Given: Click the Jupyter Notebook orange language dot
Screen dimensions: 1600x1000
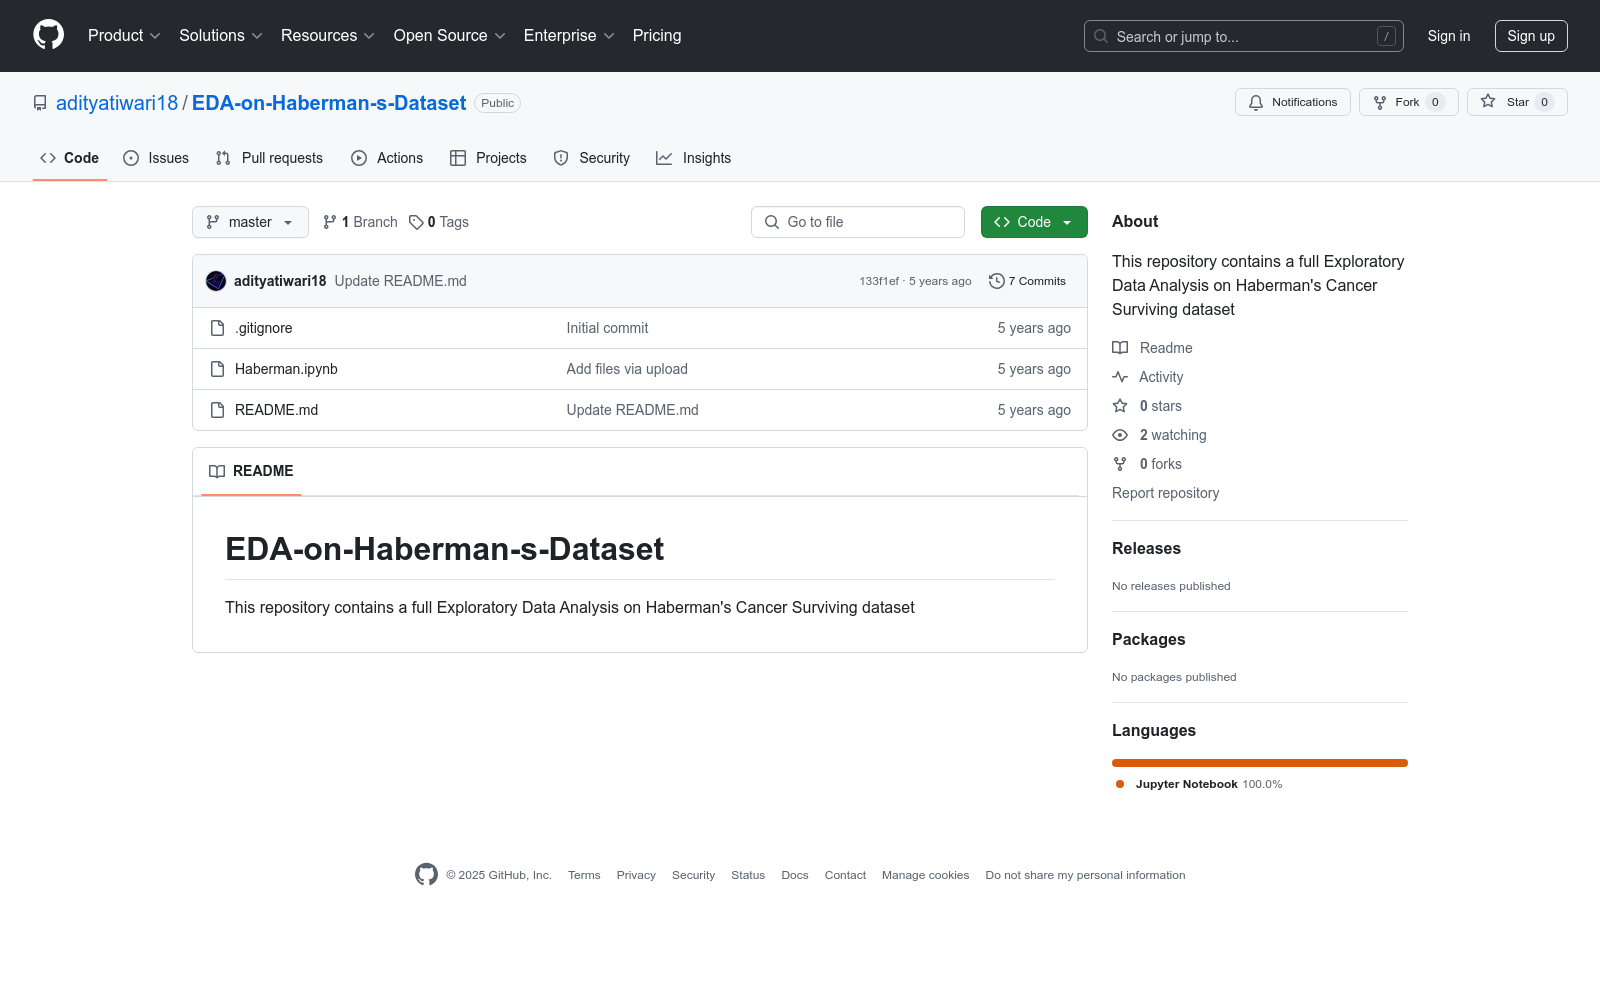Looking at the screenshot, I should pos(1120,784).
